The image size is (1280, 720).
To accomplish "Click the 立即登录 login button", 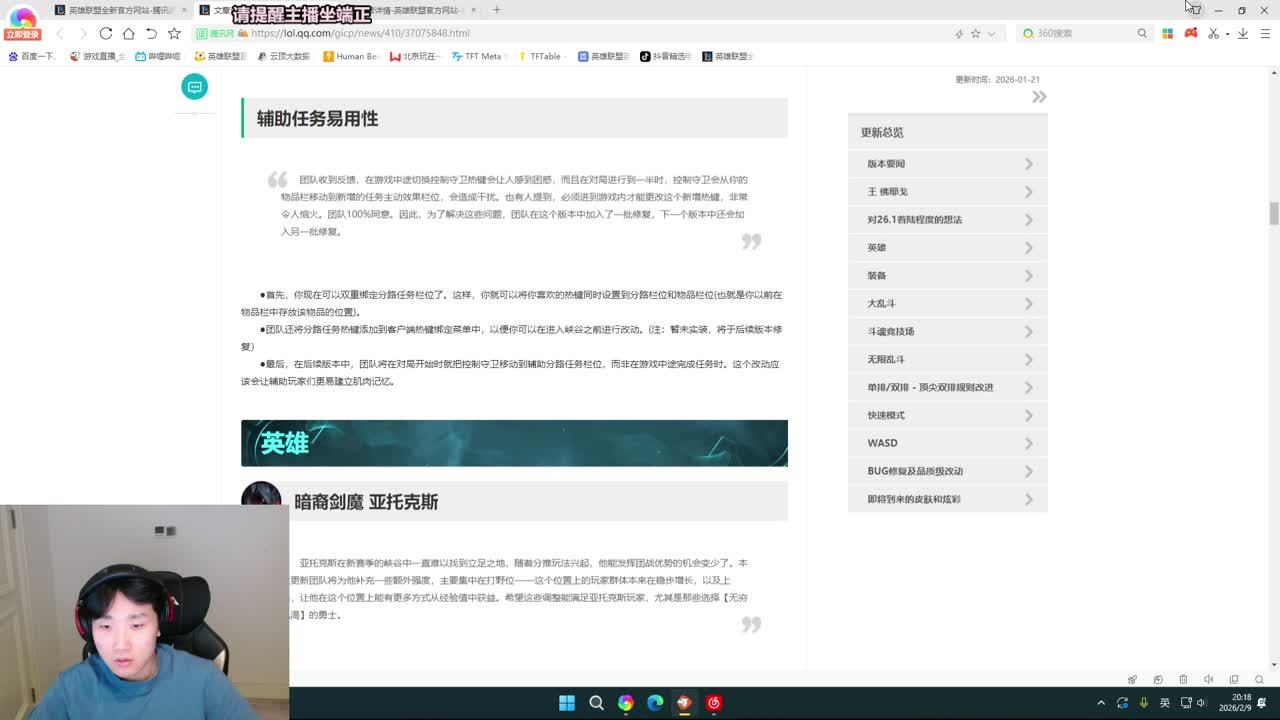I will click(22, 34).
